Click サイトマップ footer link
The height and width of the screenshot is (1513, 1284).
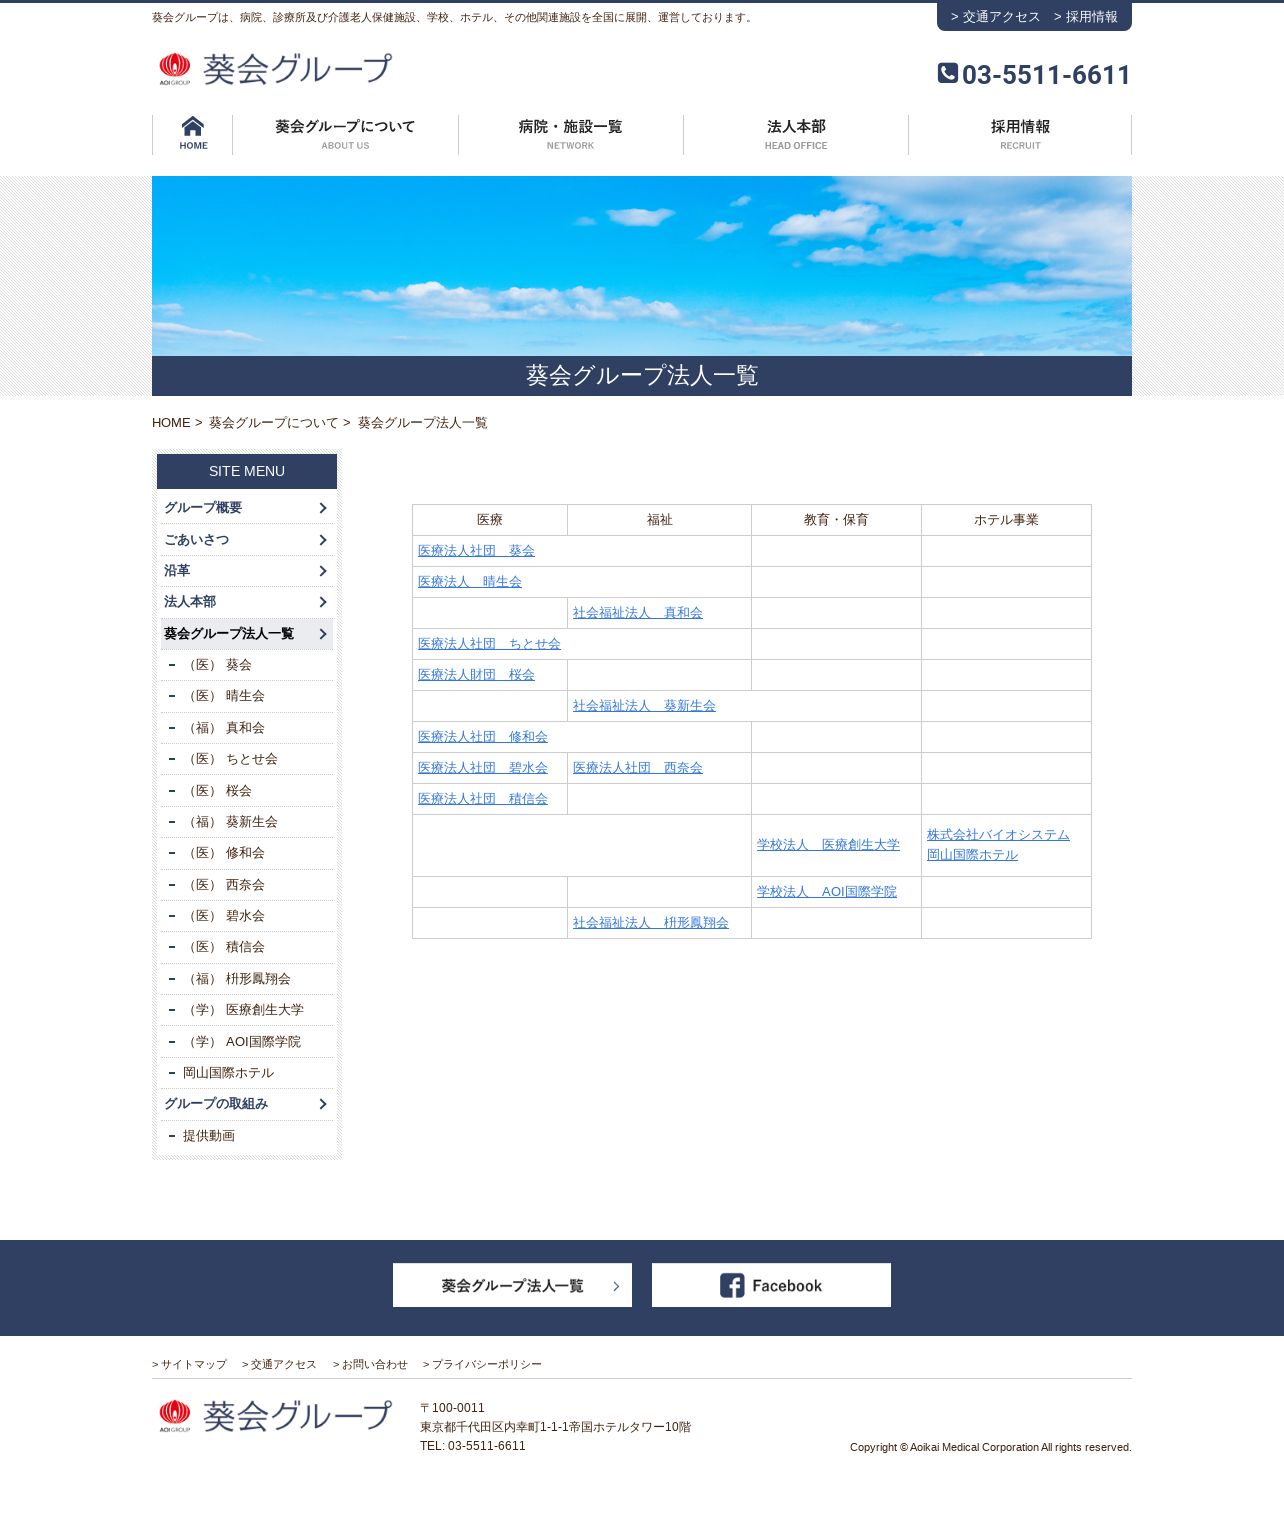tap(190, 1364)
